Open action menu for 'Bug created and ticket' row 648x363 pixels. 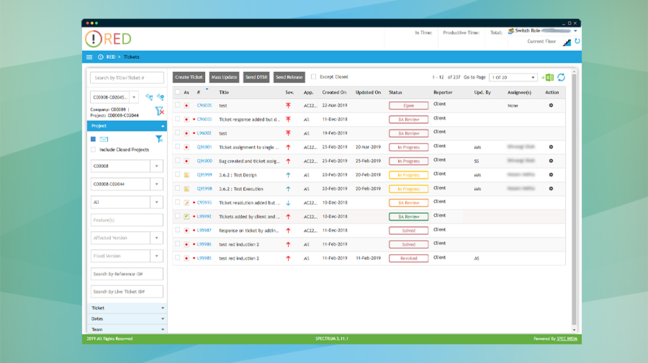click(551, 161)
